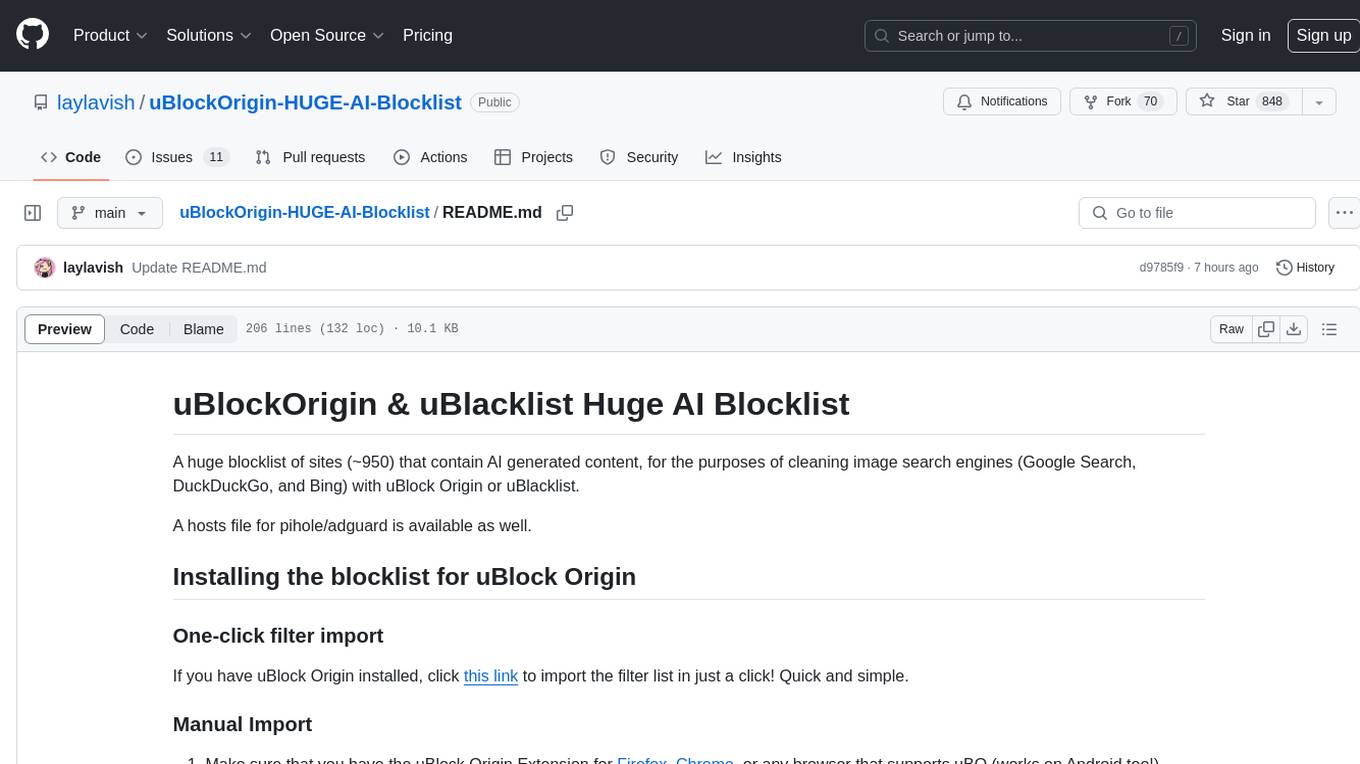Click the Notifications bell button

tap(1002, 102)
